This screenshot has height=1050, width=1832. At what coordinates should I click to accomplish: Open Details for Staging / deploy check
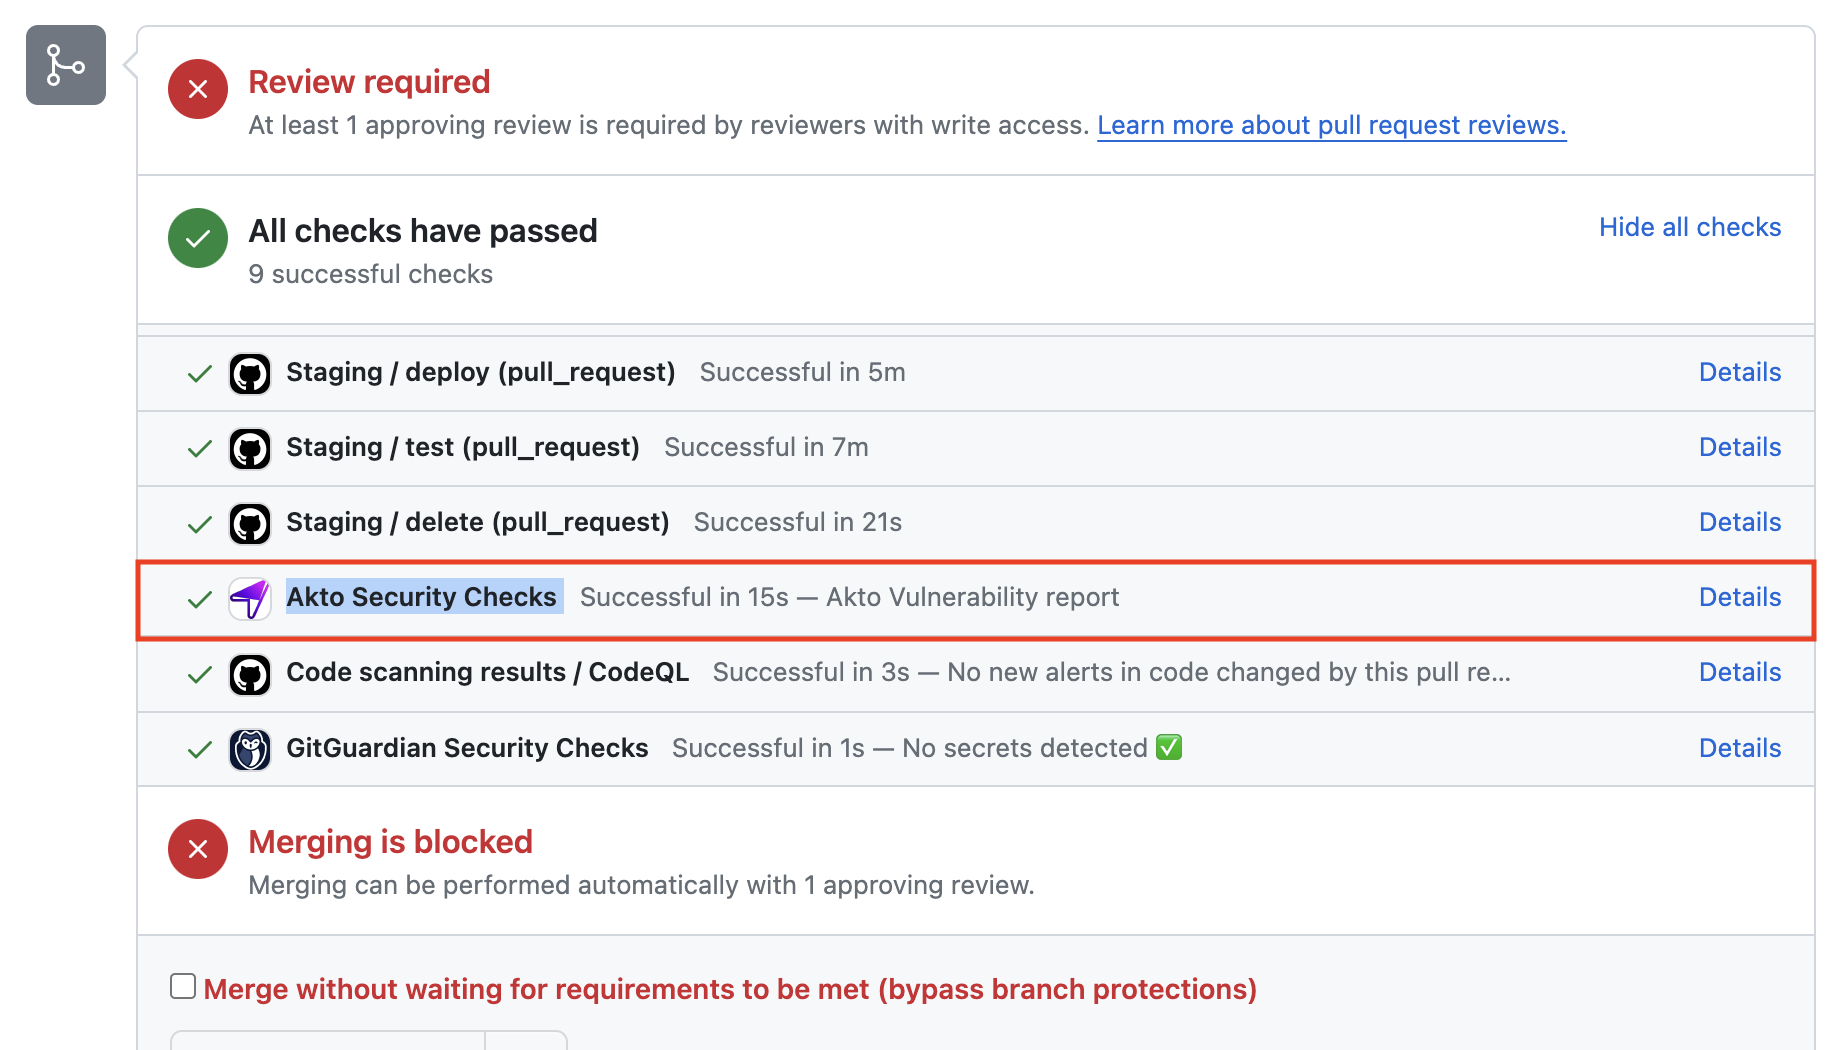pyautogui.click(x=1739, y=372)
